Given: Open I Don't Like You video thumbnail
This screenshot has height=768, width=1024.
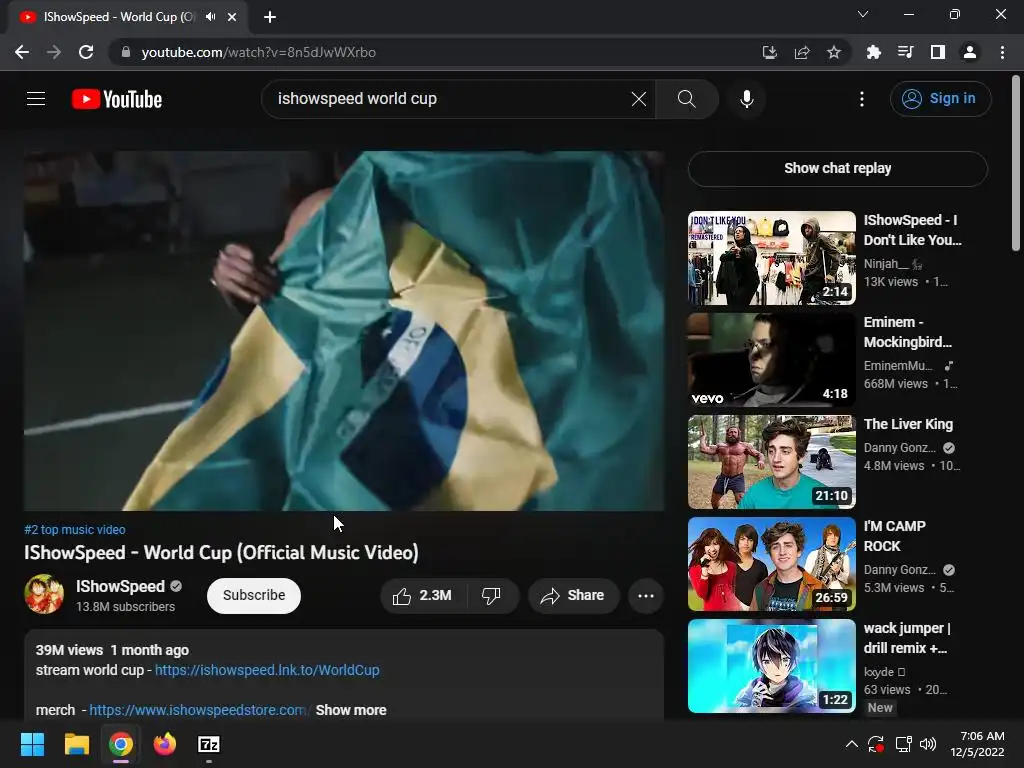Looking at the screenshot, I should point(772,258).
